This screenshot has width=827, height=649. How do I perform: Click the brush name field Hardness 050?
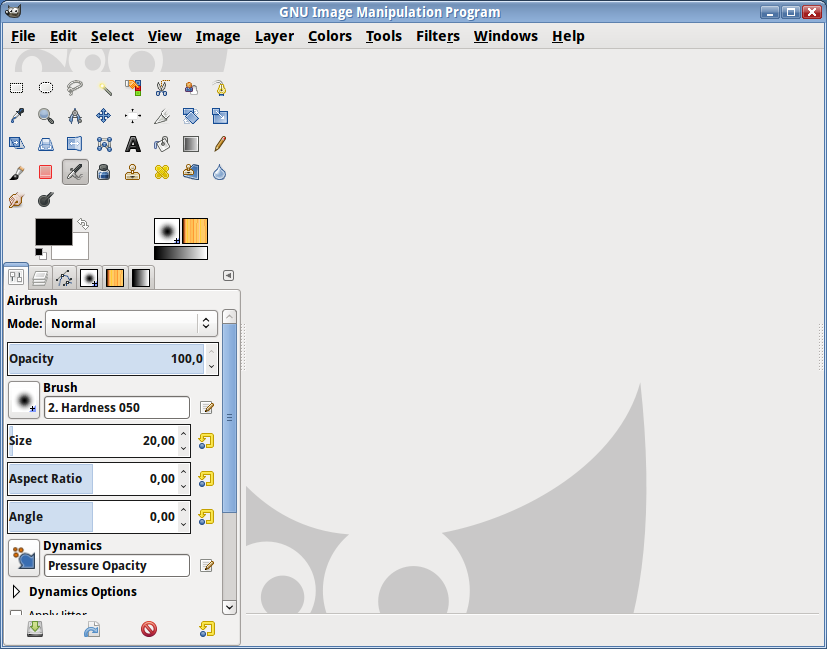(x=117, y=407)
